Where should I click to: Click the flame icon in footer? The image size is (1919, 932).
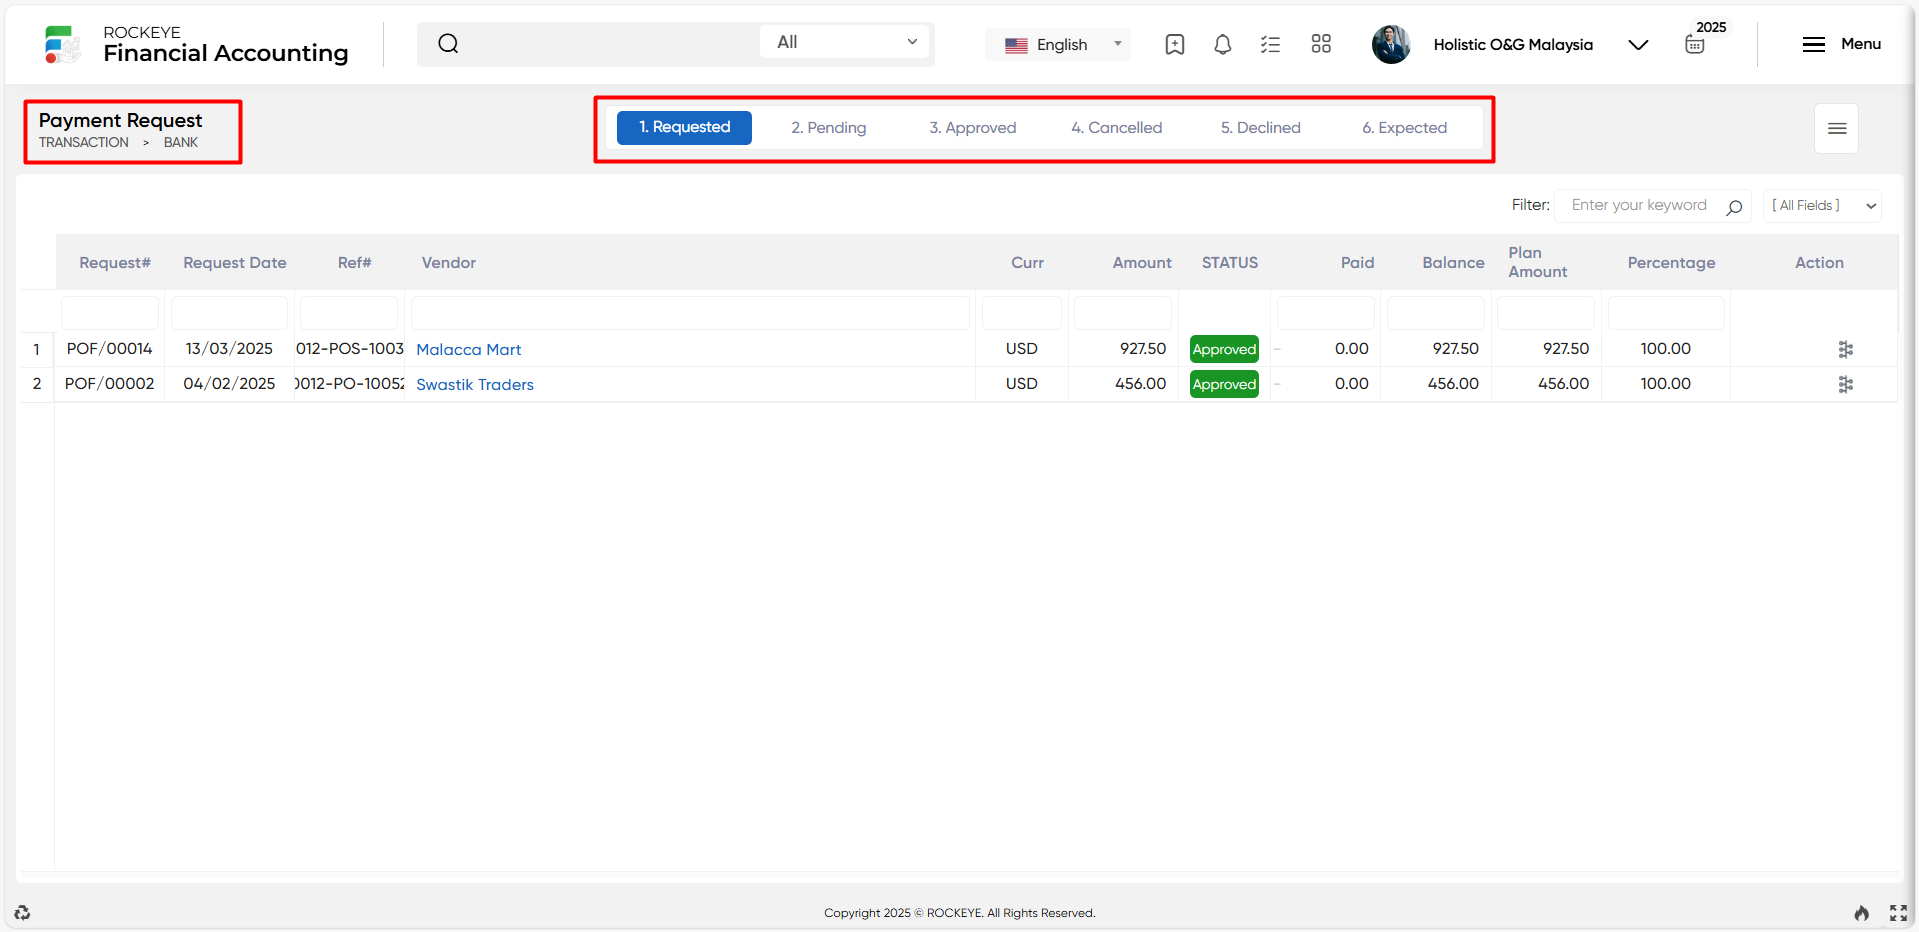[1861, 912]
